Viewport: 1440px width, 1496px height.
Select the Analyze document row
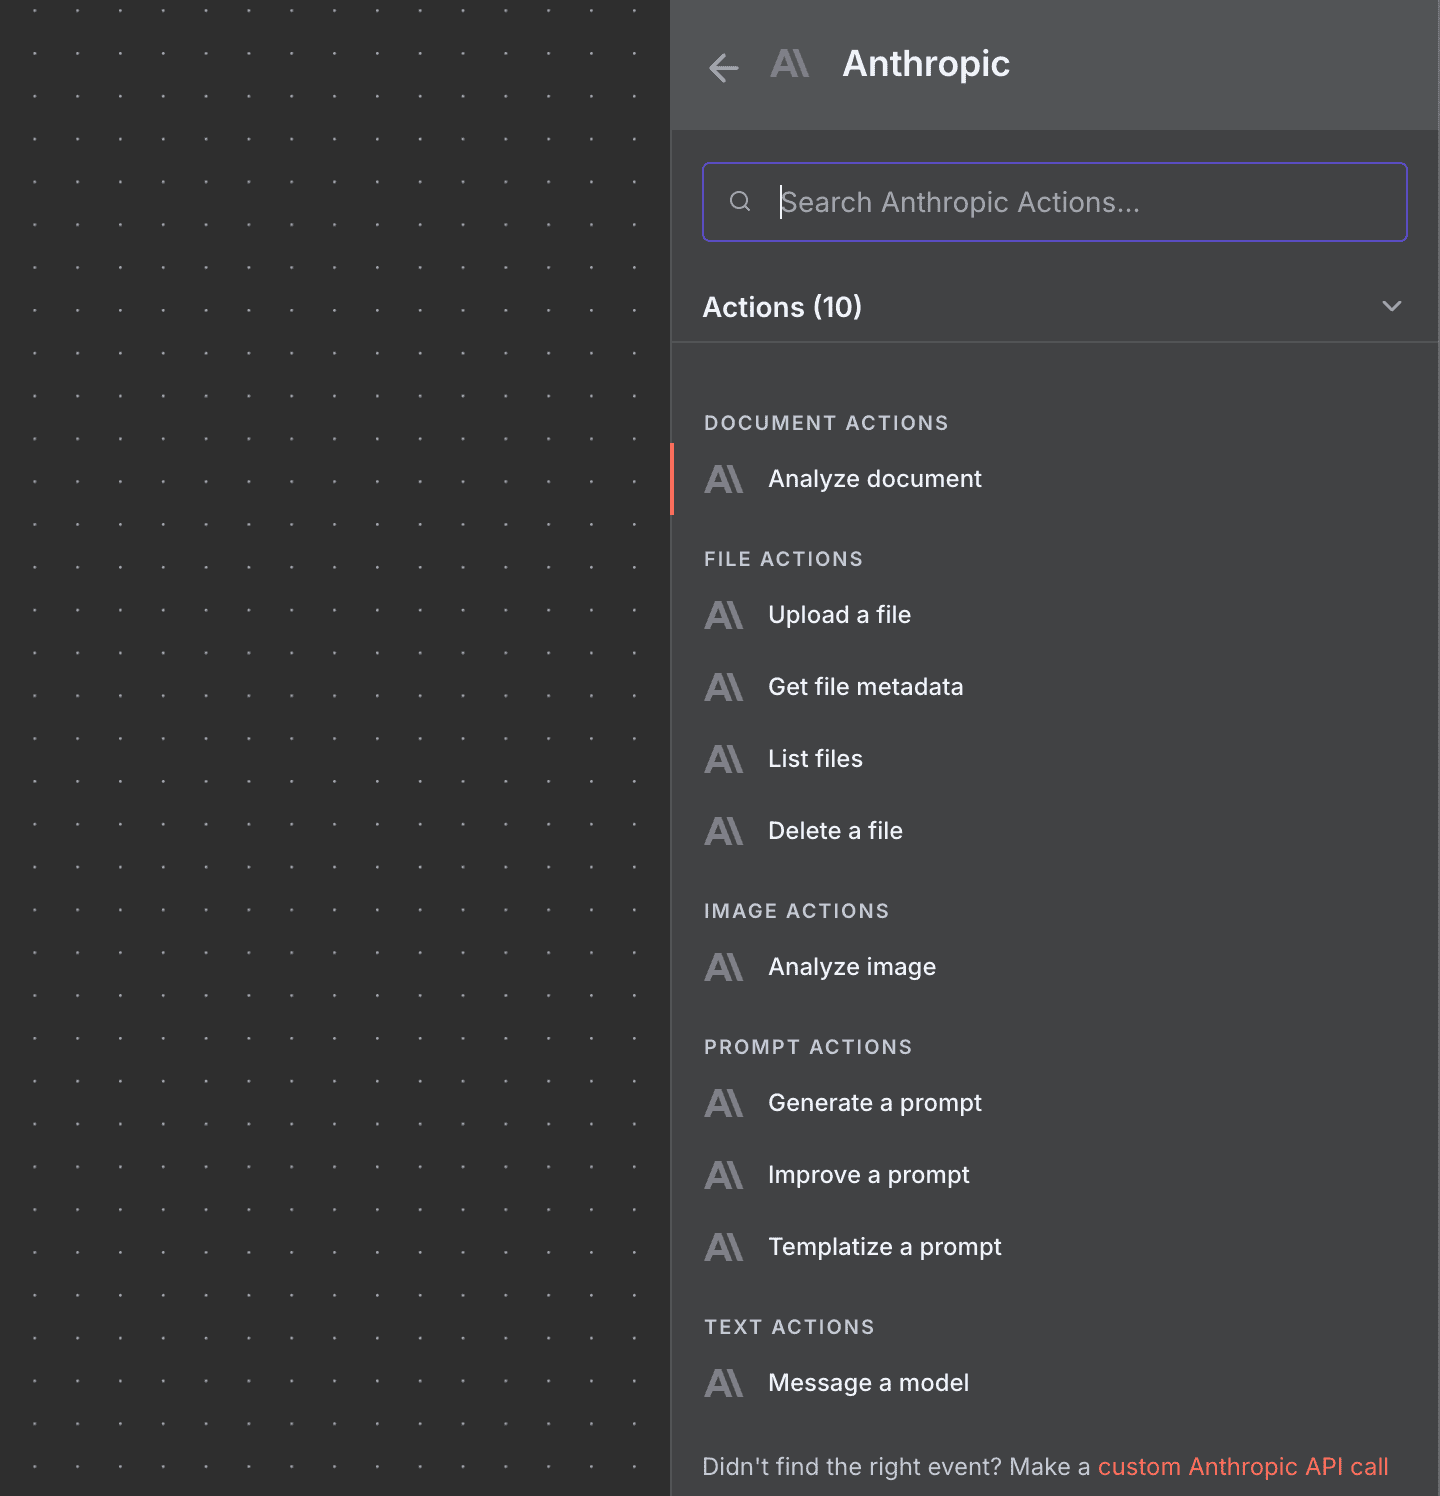(874, 479)
